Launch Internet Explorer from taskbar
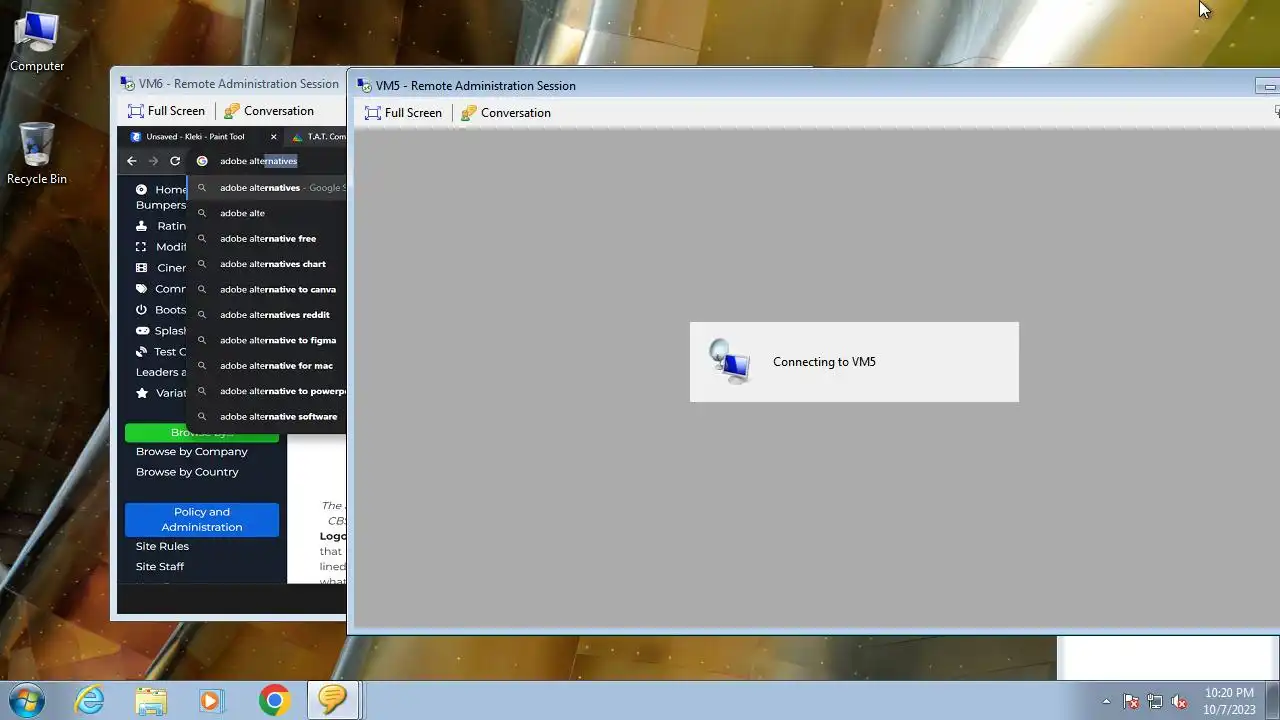This screenshot has width=1280, height=720. [90, 700]
